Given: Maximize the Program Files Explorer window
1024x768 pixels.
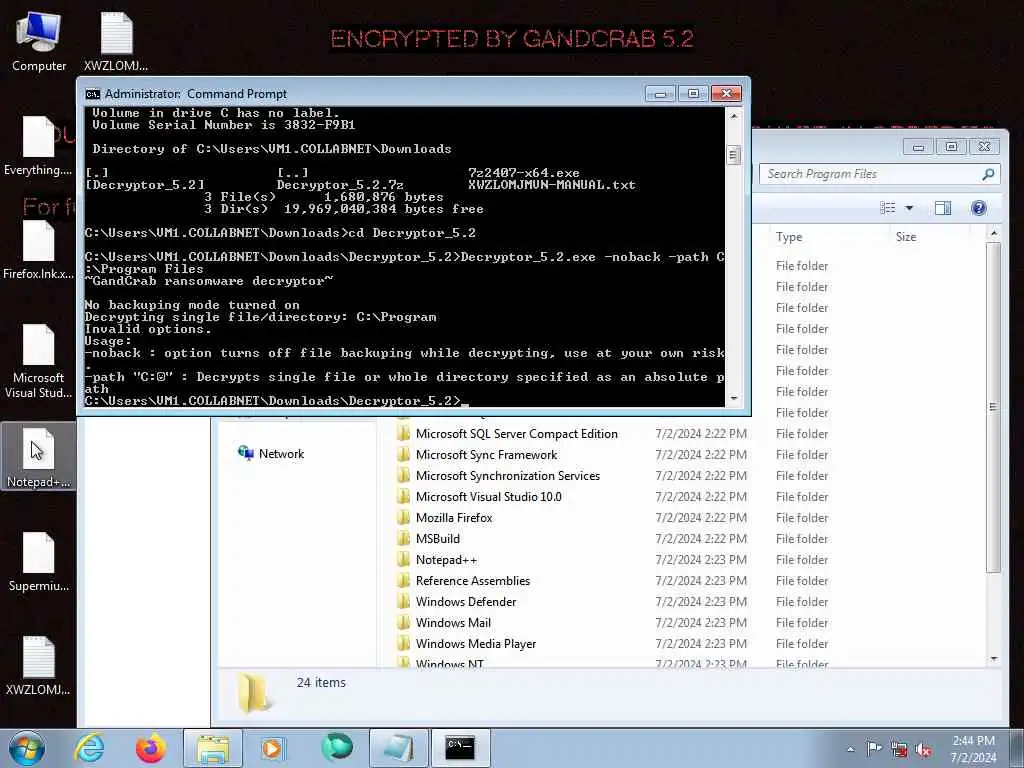Looking at the screenshot, I should (x=951, y=147).
